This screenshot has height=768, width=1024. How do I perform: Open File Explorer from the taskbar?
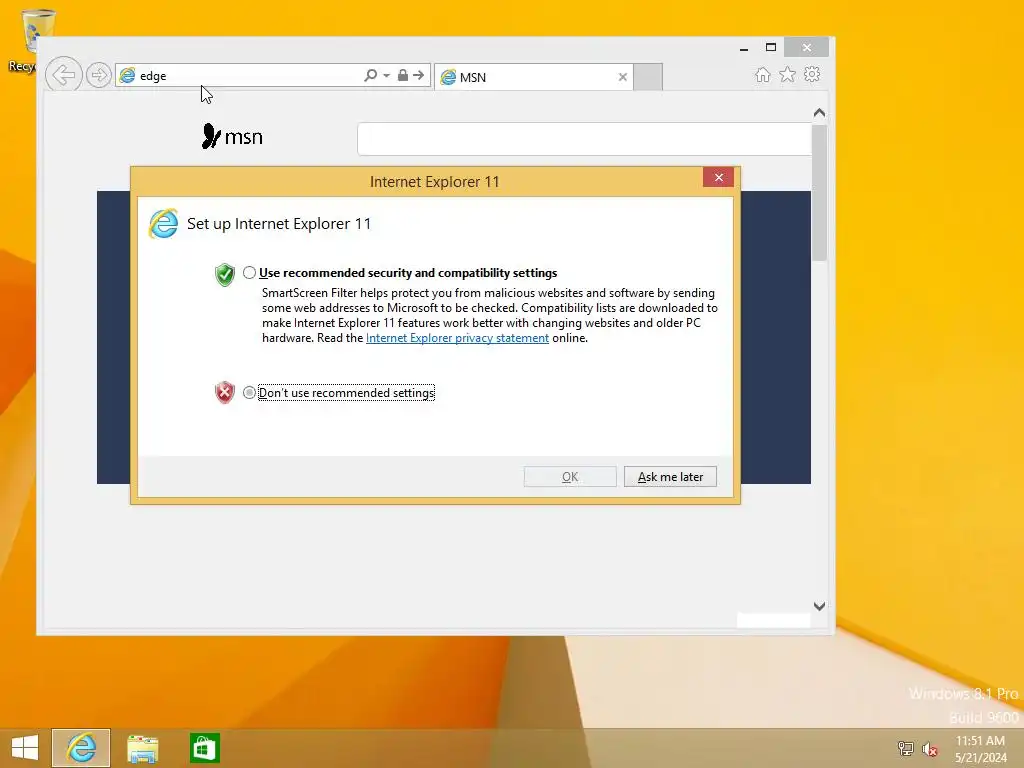pos(142,748)
